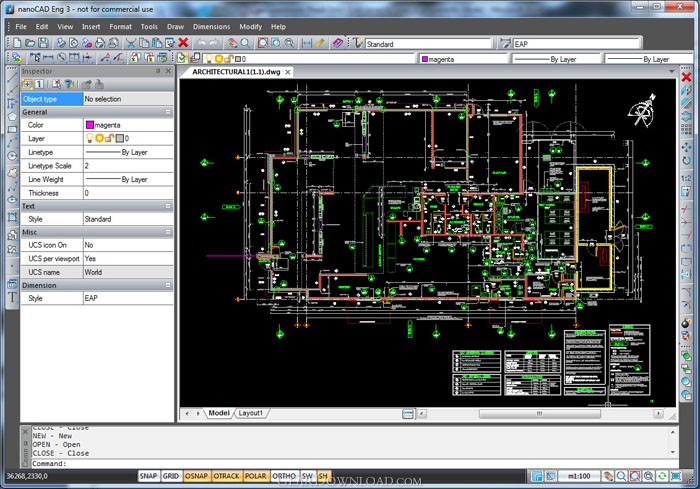Click the Open file folder icon

coord(30,43)
